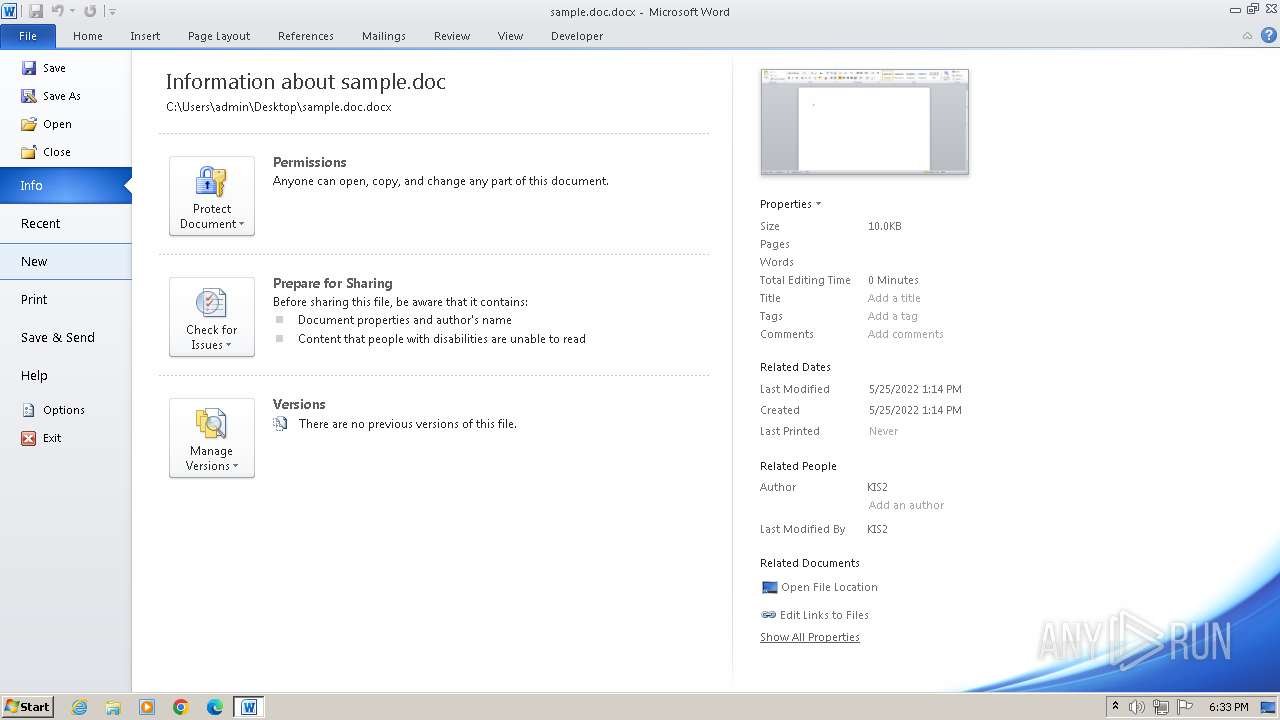The height and width of the screenshot is (720, 1280).
Task: Go to the Review ribbon tab
Action: 452,36
